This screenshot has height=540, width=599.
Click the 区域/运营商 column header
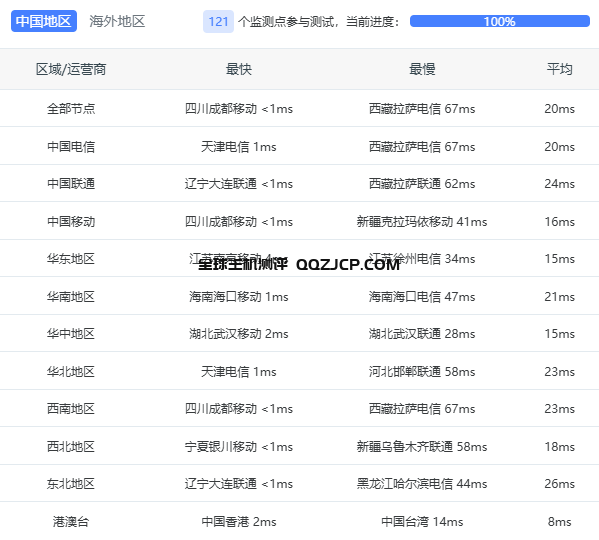[71, 69]
